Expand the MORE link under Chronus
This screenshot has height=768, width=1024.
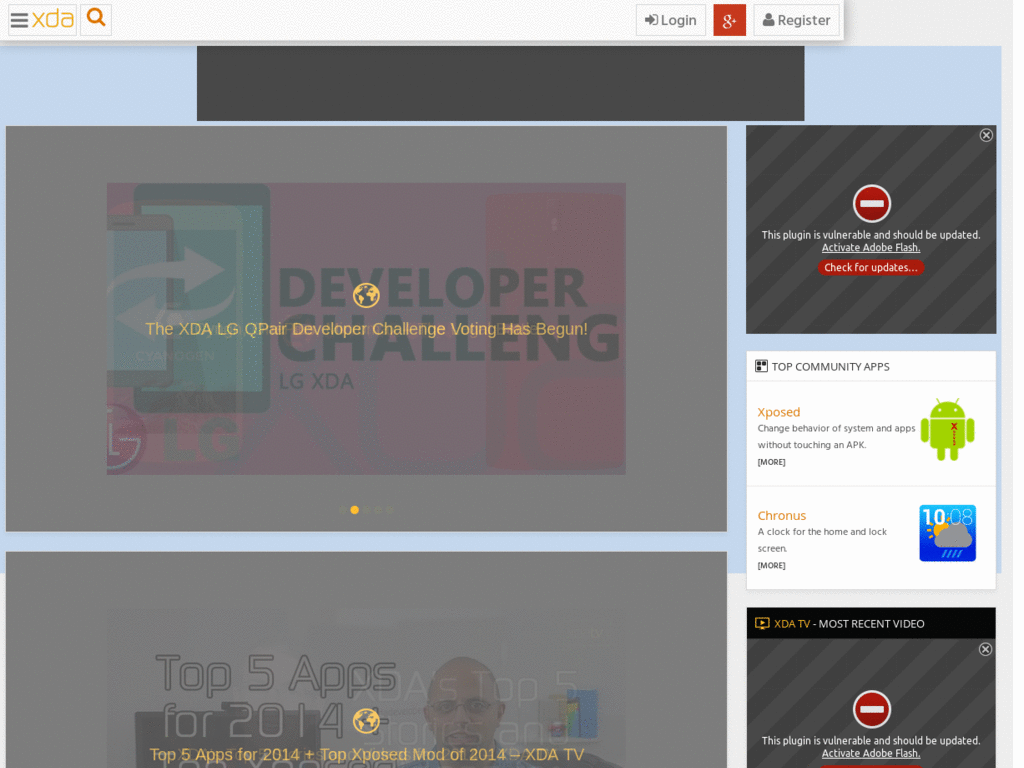[x=771, y=566]
